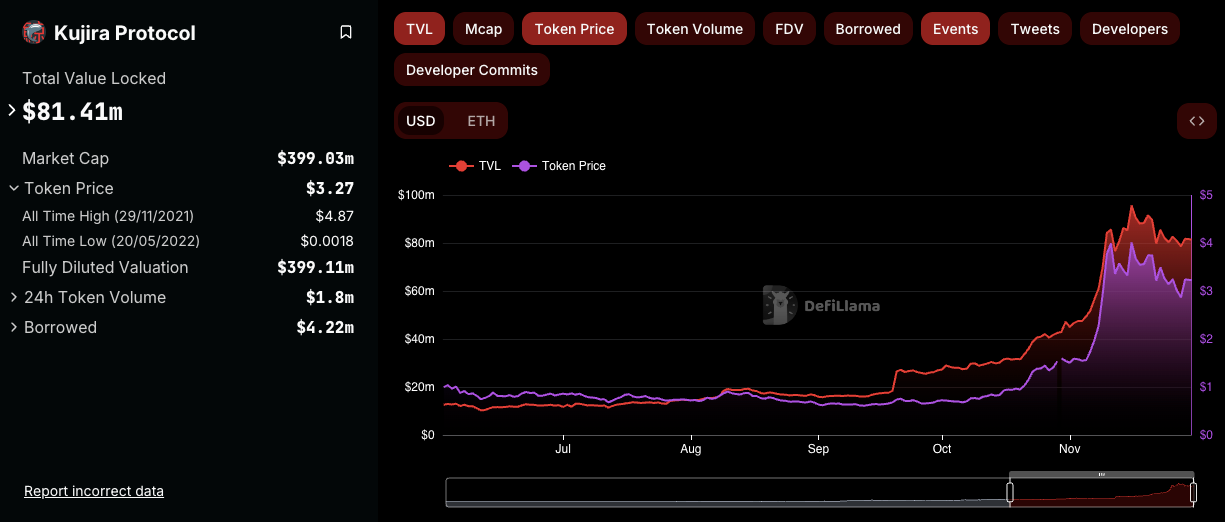Click the selected range bar above the time slider
This screenshot has height=522, width=1225.
coord(1102,474)
